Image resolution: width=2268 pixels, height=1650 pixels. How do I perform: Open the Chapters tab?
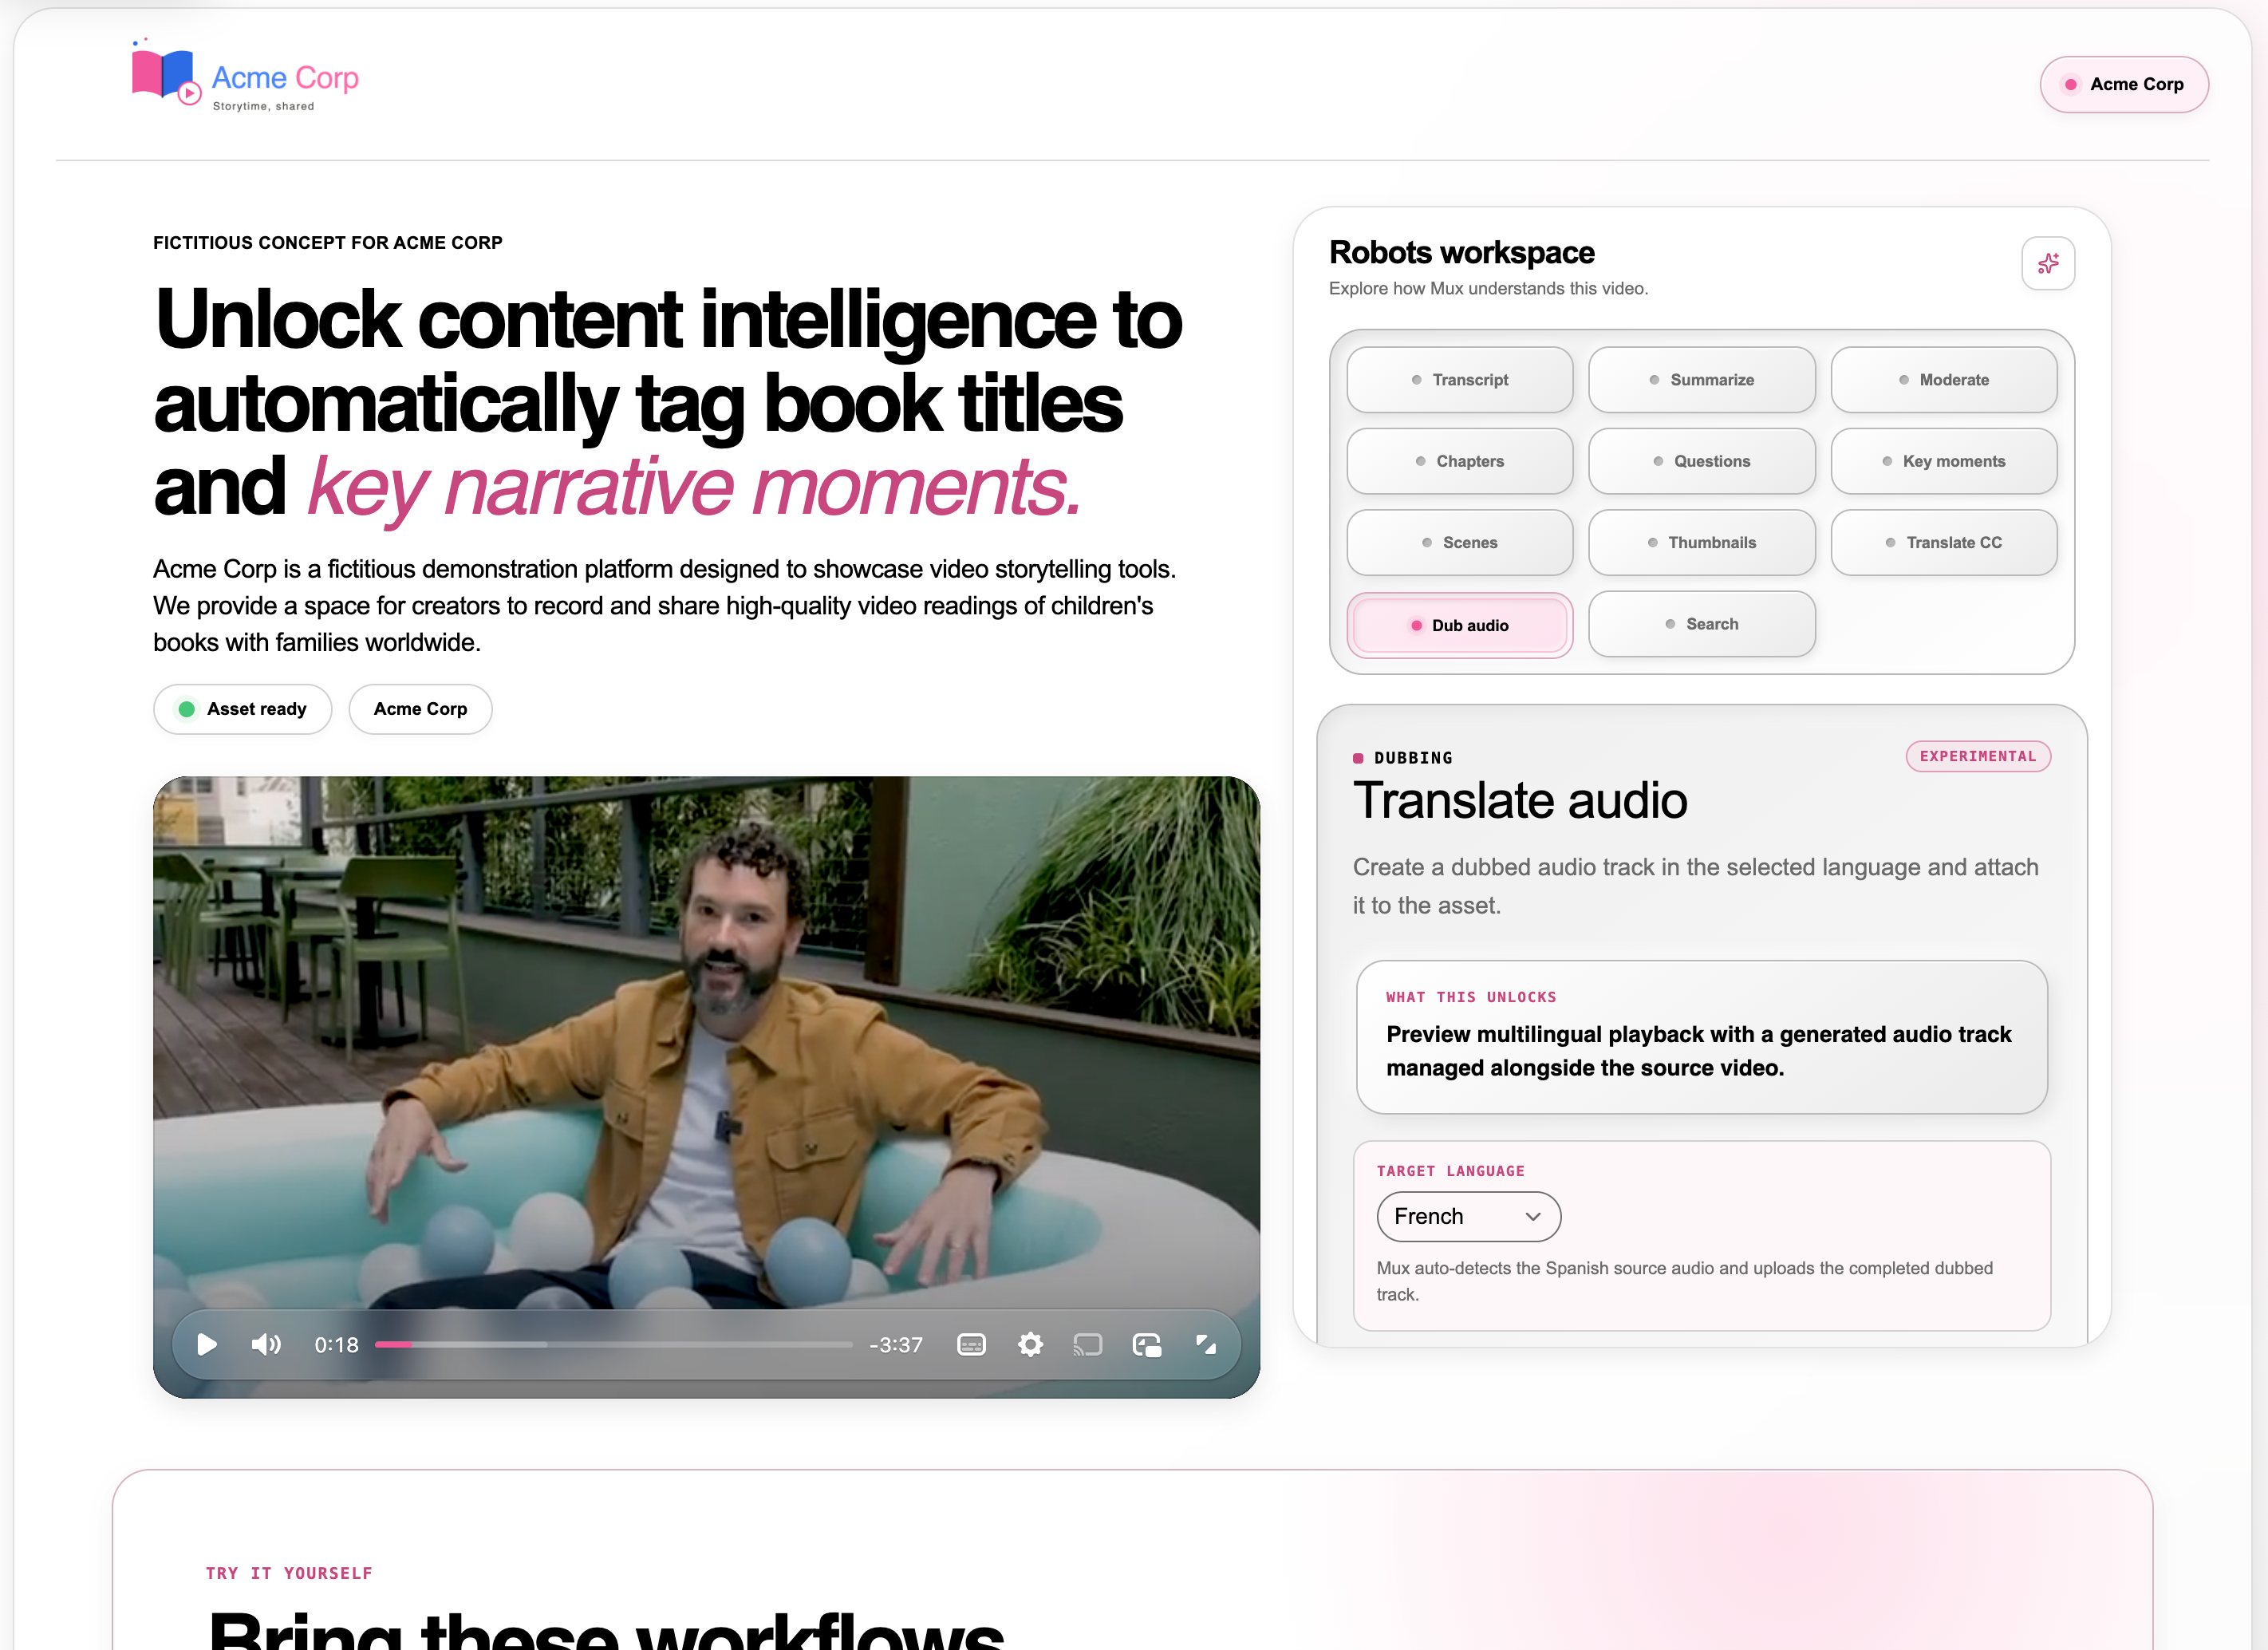(x=1459, y=461)
